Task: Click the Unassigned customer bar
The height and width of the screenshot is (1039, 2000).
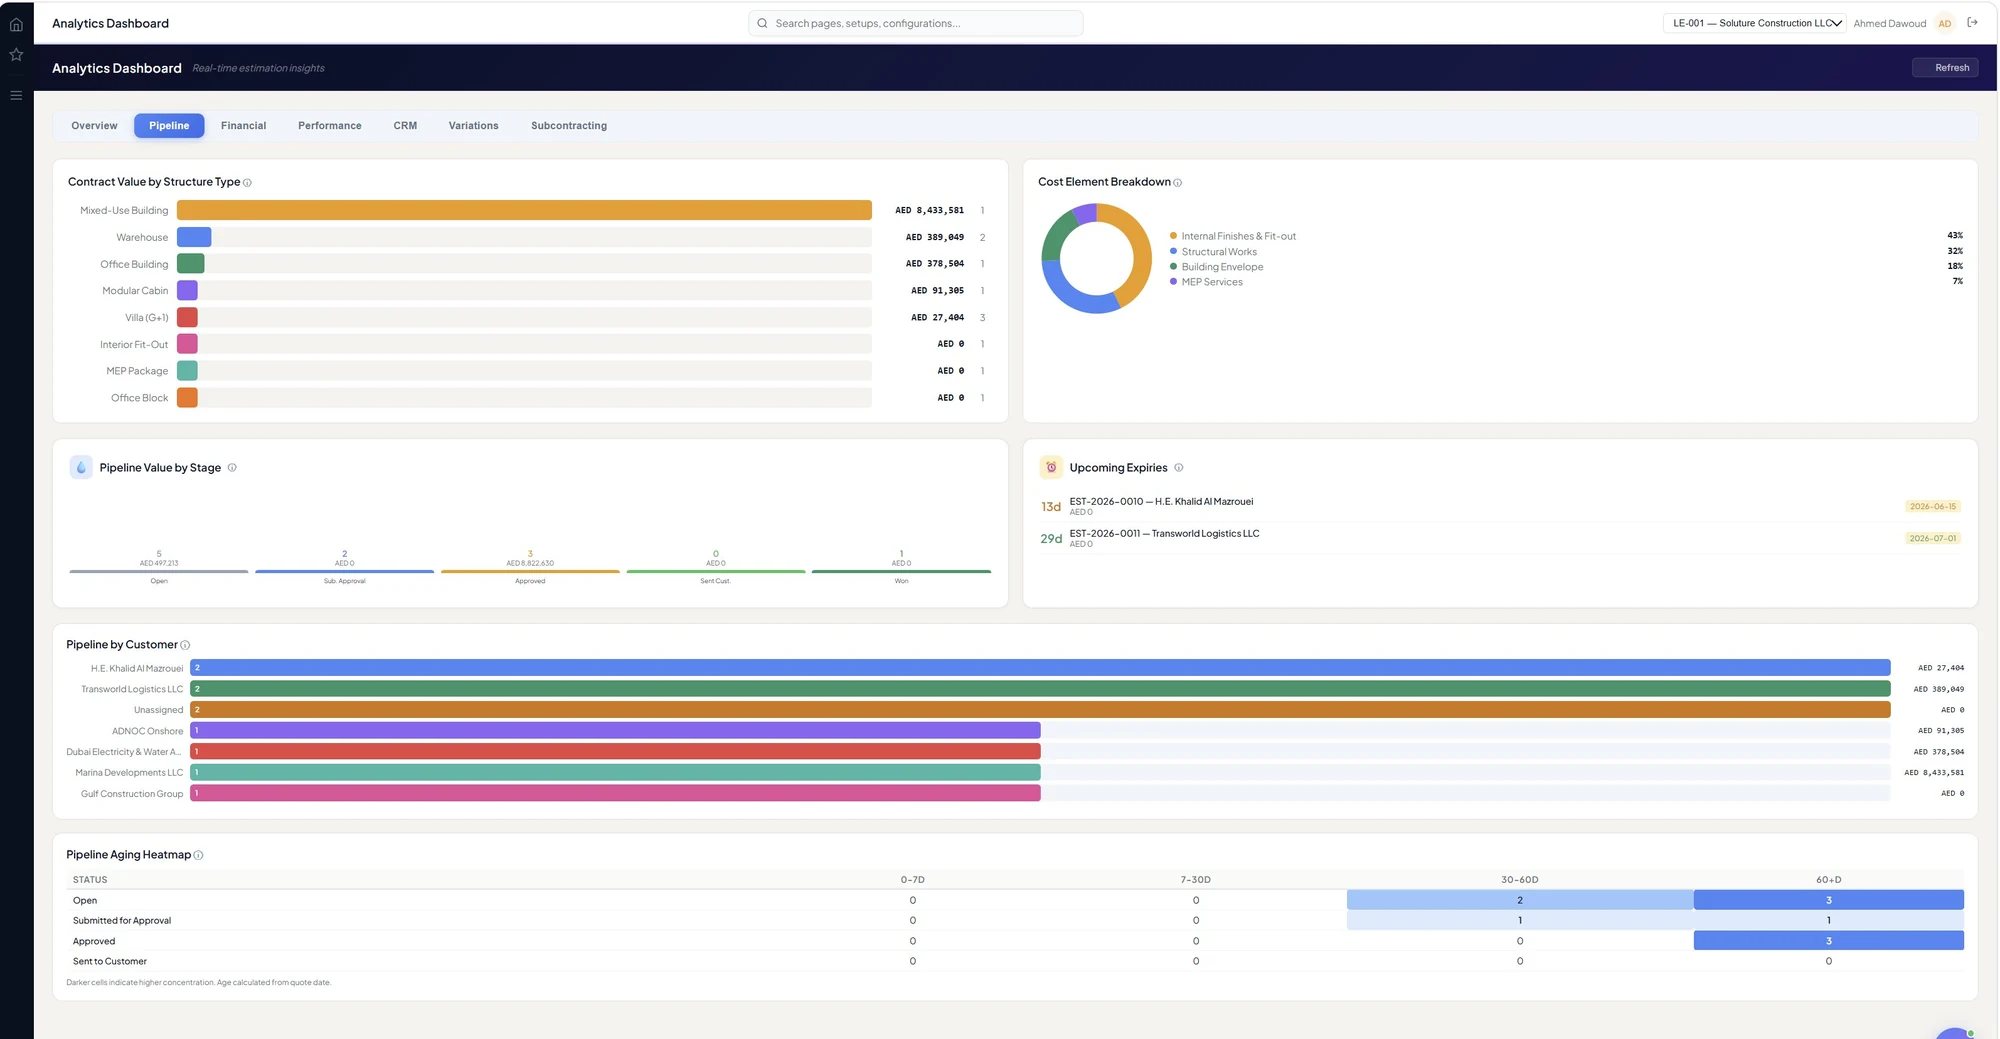Action: [1040, 710]
